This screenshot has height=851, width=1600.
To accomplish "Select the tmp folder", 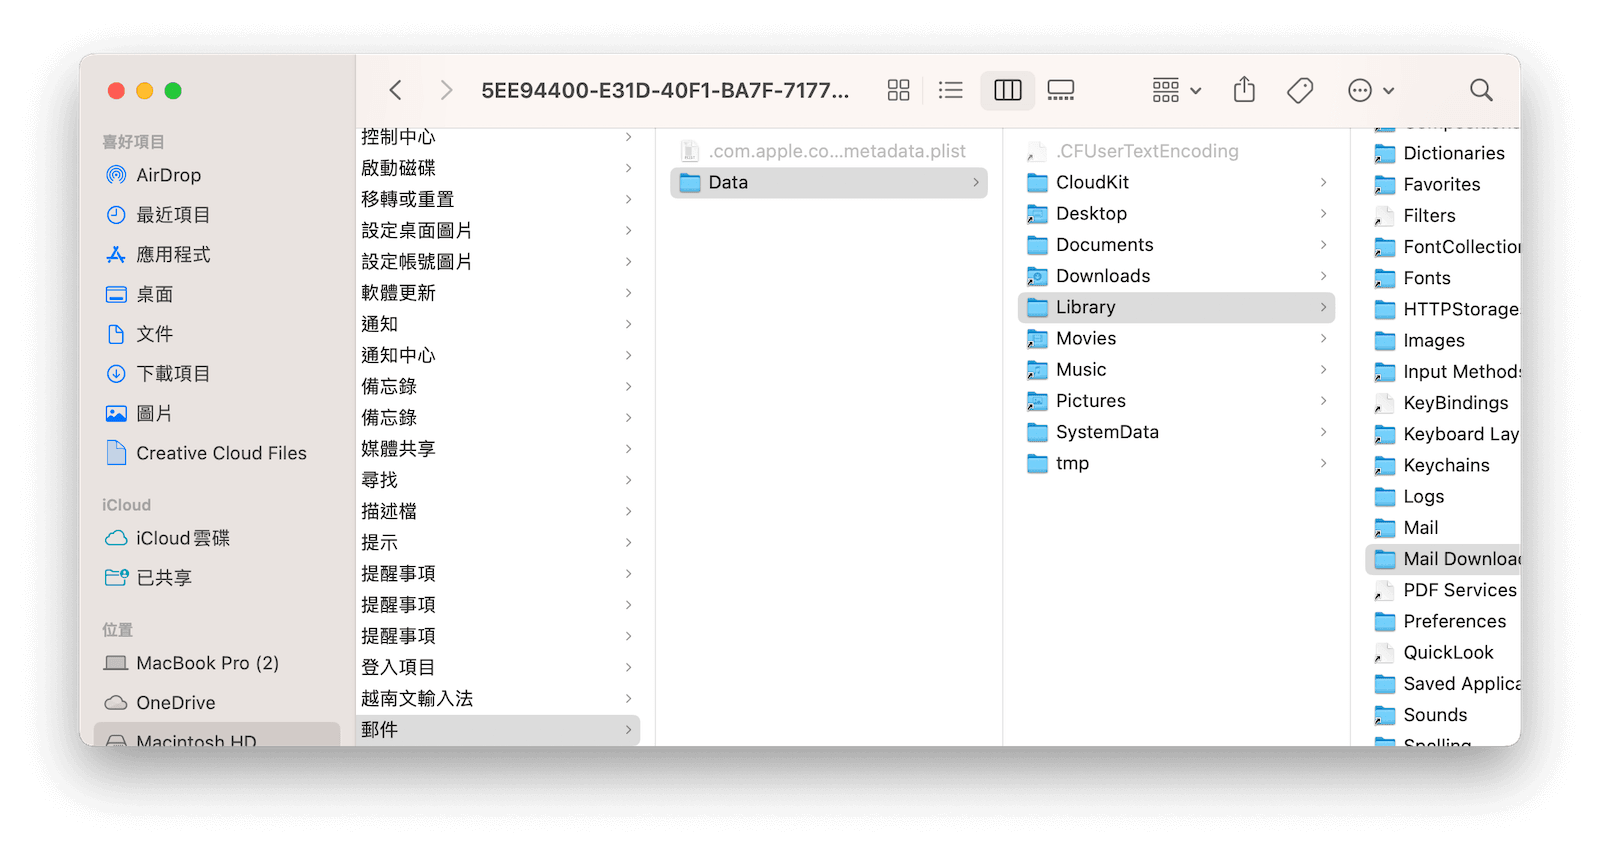I will click(1176, 463).
